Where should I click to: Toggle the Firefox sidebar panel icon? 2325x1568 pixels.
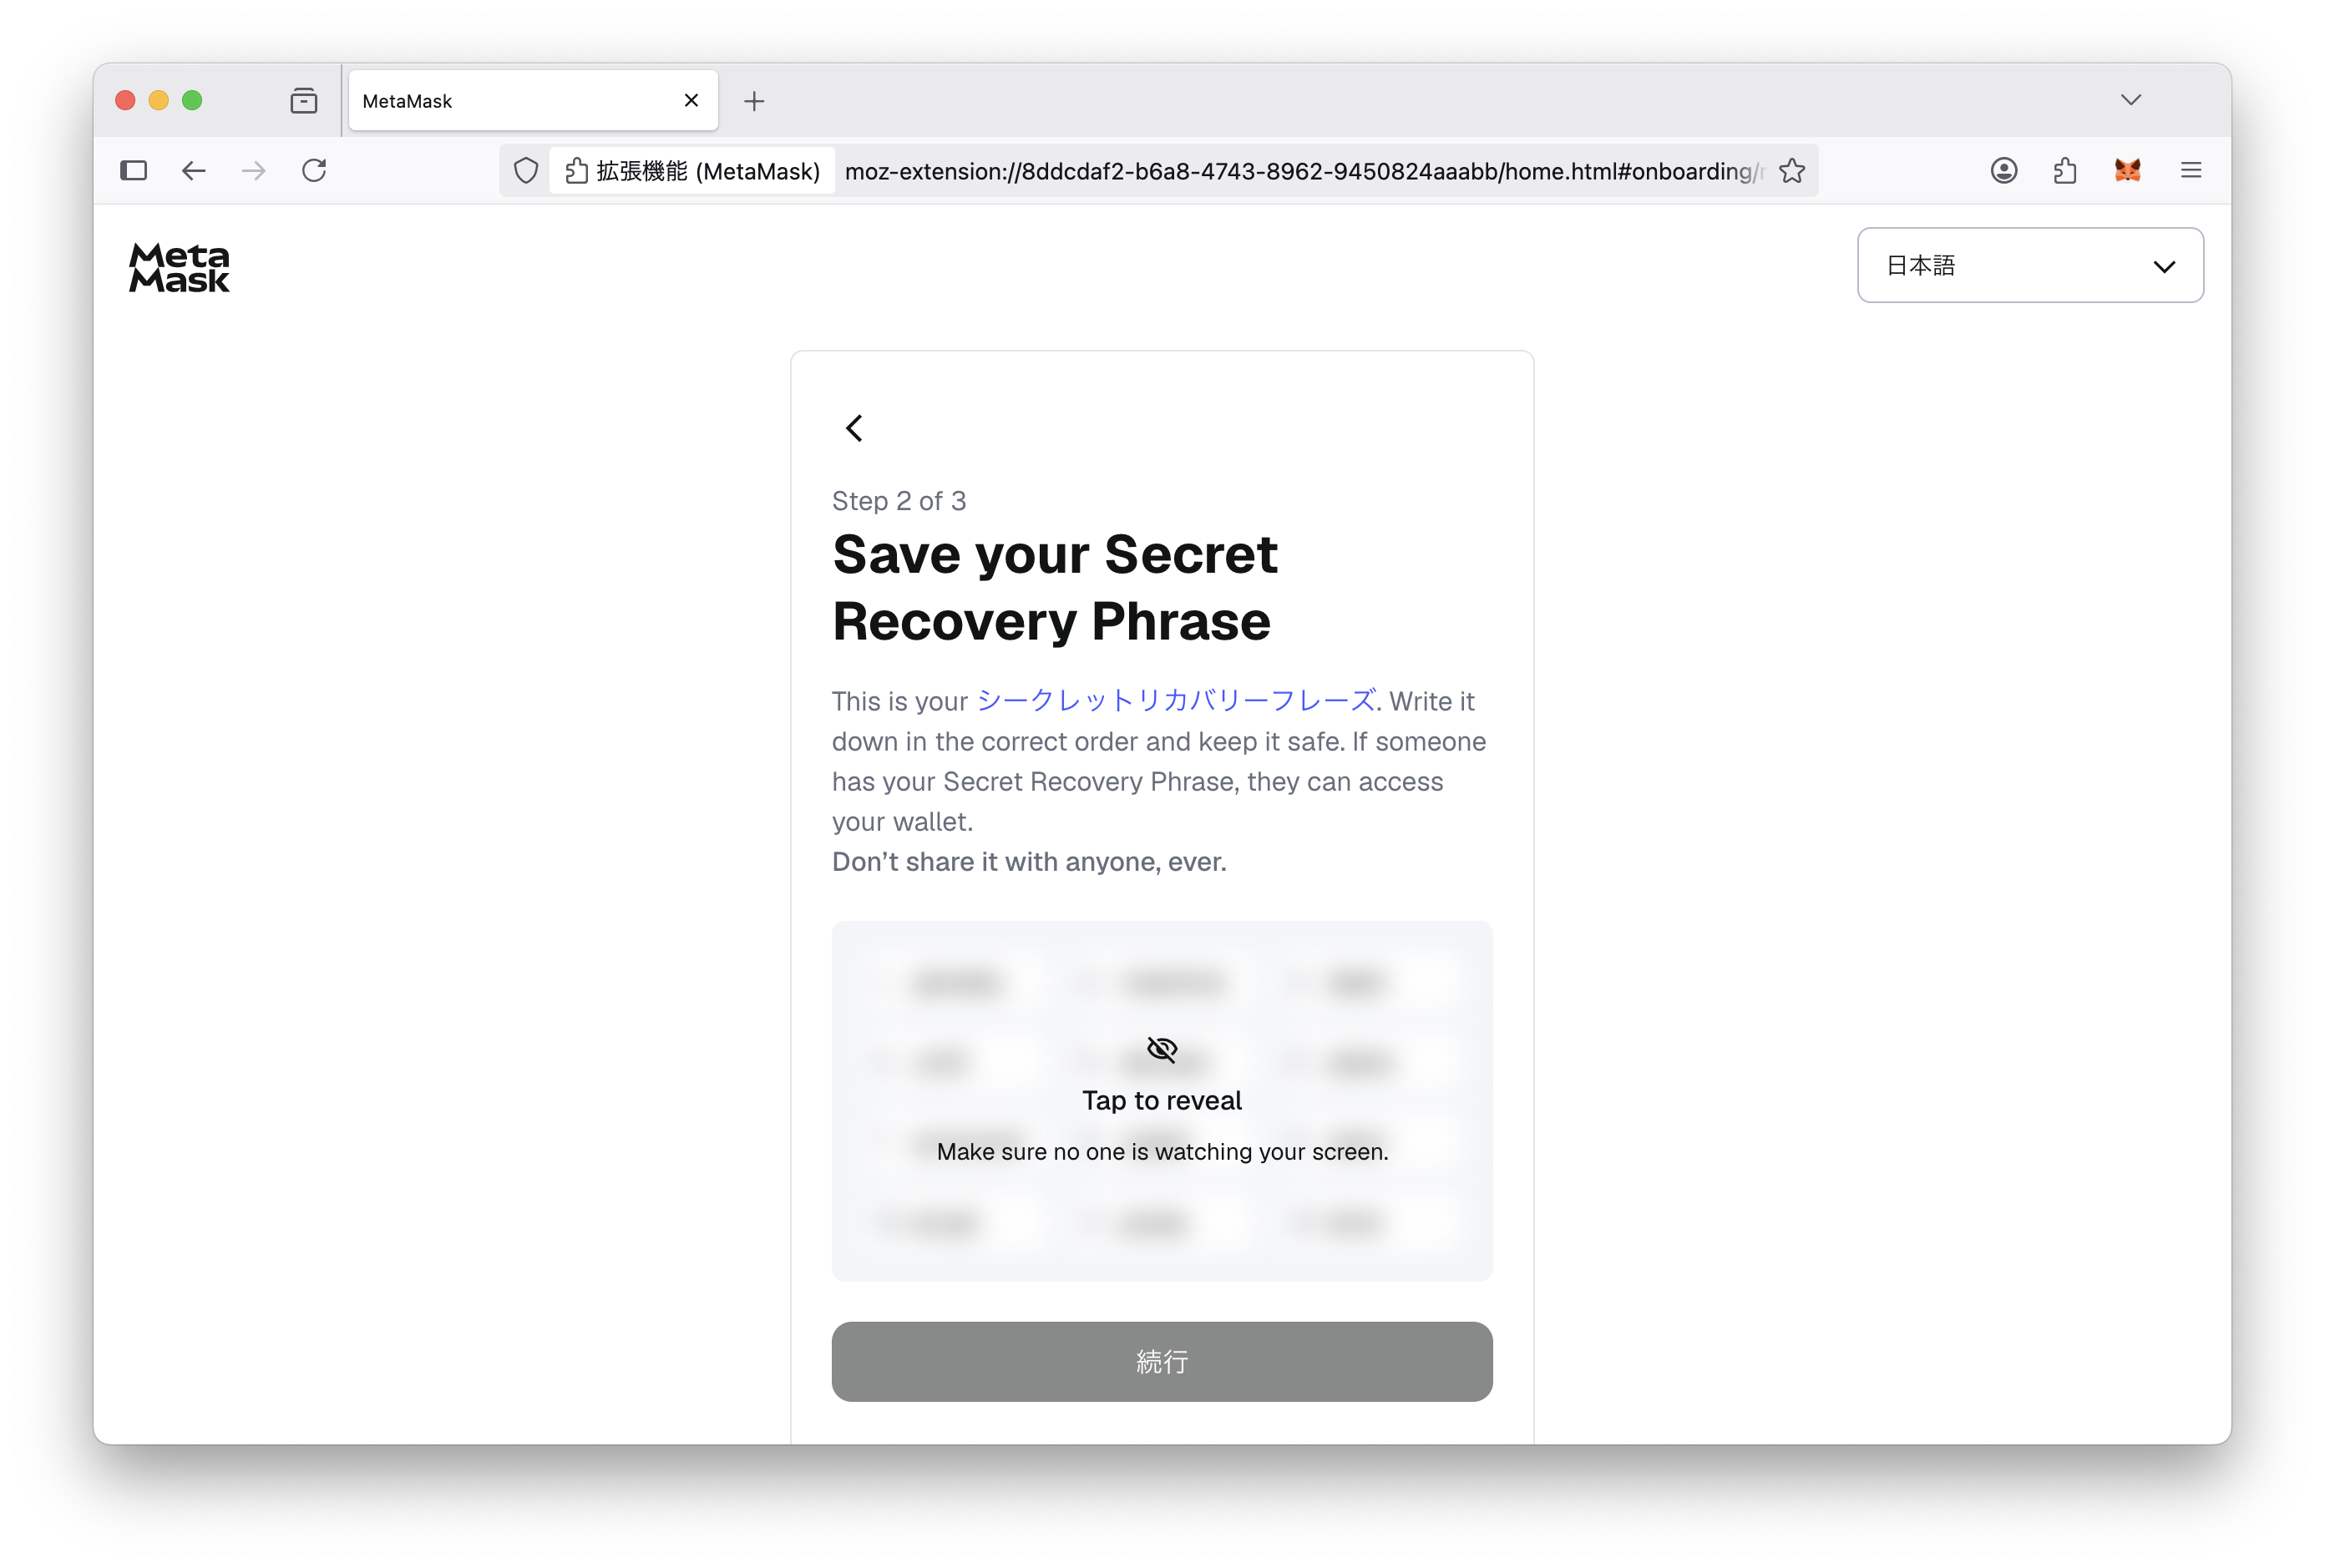click(133, 171)
